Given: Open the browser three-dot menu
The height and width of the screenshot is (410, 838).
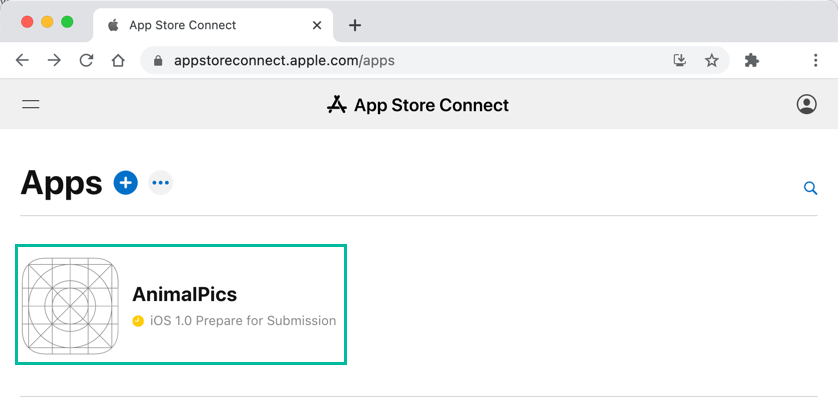Looking at the screenshot, I should [815, 60].
